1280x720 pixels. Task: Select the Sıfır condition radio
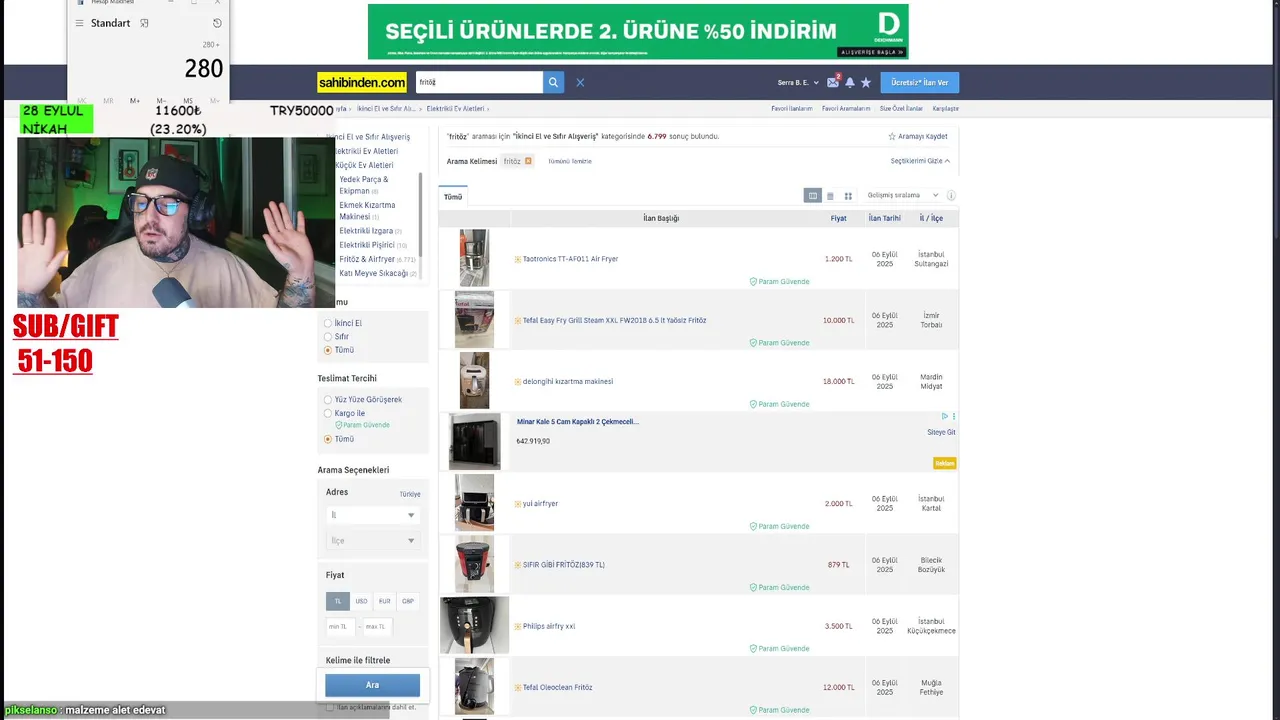coord(328,337)
